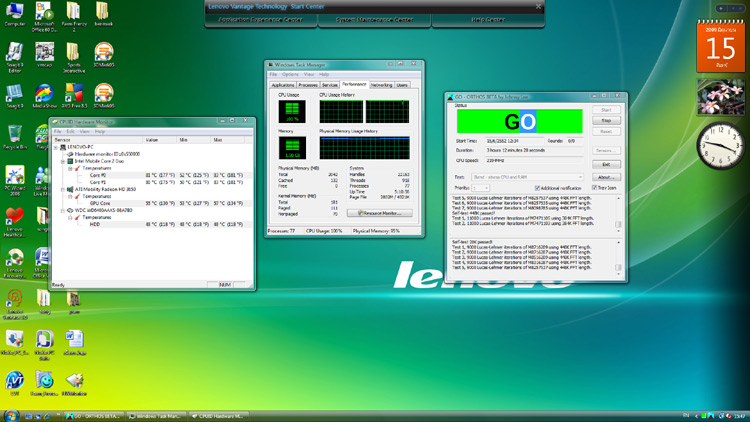Switch to CPUID Hardware Monitor taskbar button
The width and height of the screenshot is (750, 422).
218,416
